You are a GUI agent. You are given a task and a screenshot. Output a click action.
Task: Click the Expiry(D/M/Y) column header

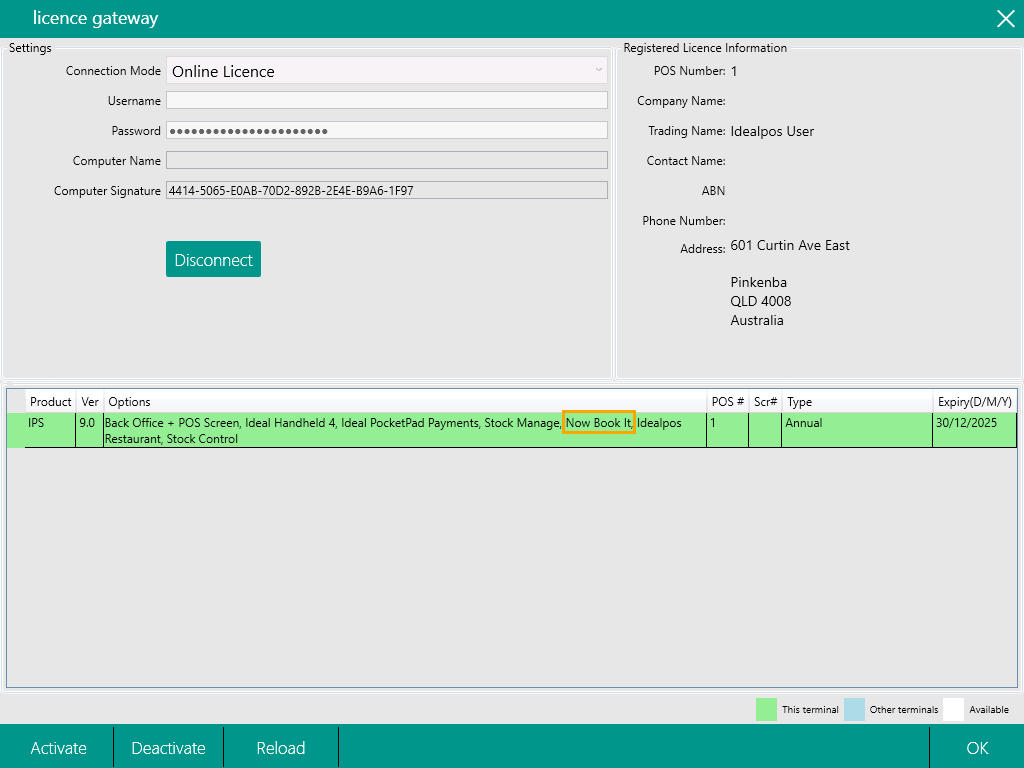pos(974,402)
